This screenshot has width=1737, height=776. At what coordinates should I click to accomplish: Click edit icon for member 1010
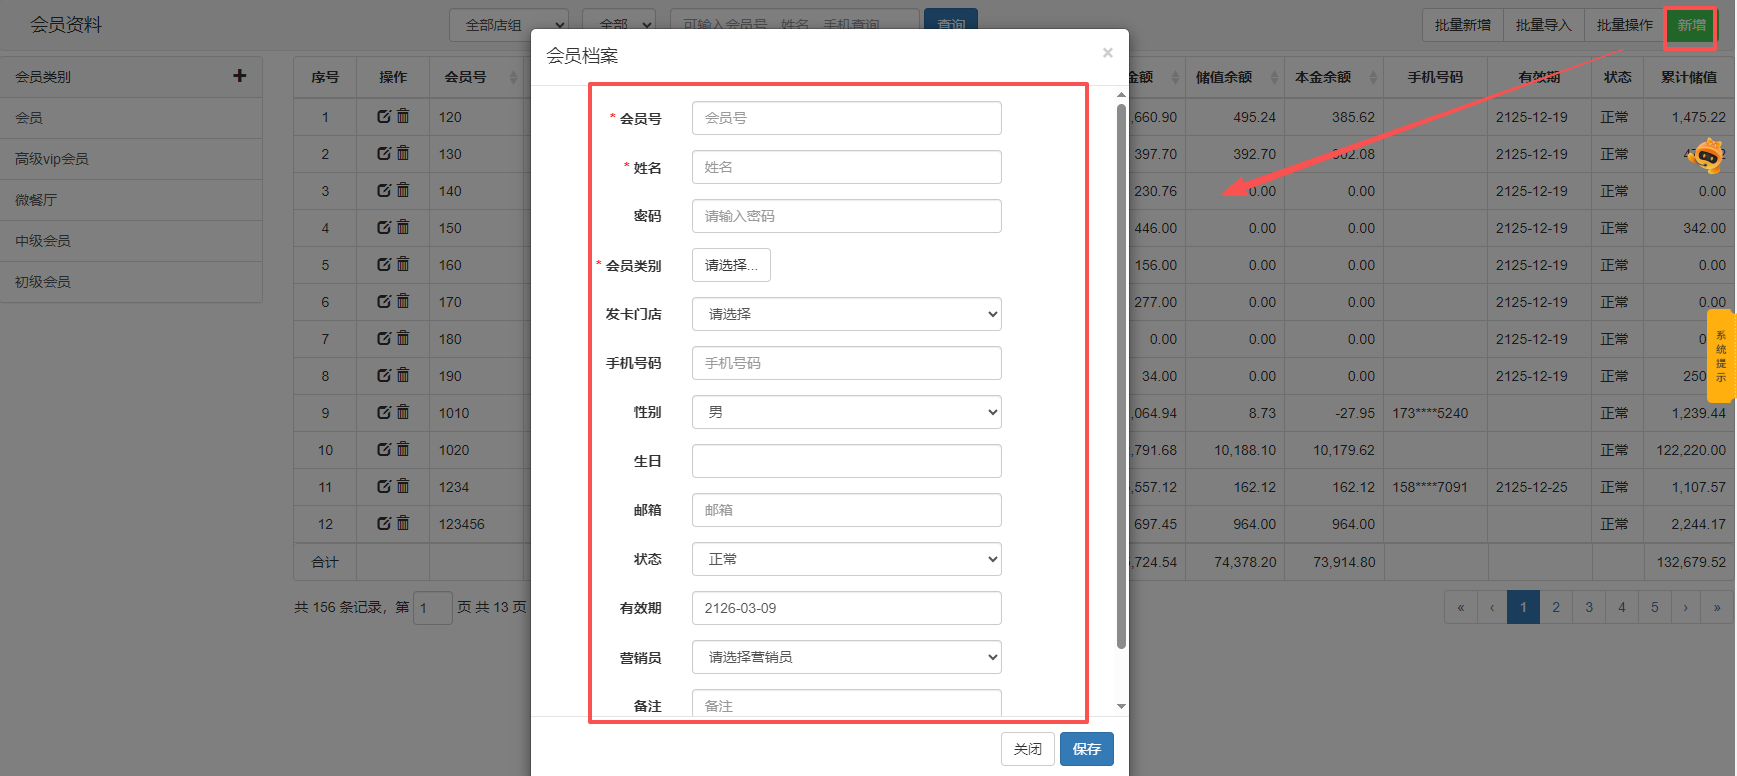[384, 413]
